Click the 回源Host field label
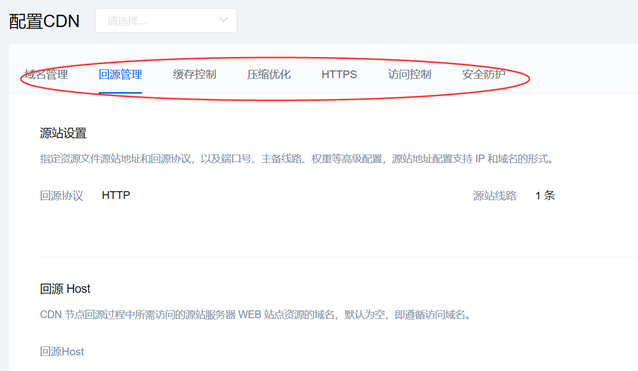 pos(62,351)
